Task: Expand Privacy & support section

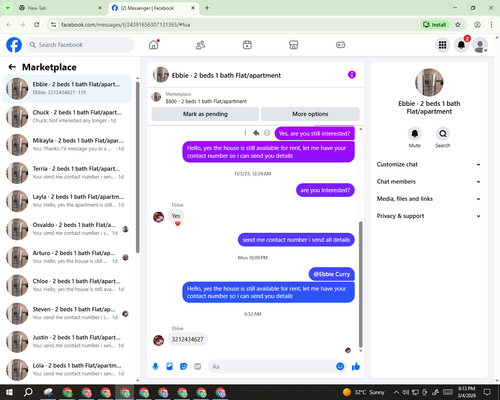Action: pos(429,216)
